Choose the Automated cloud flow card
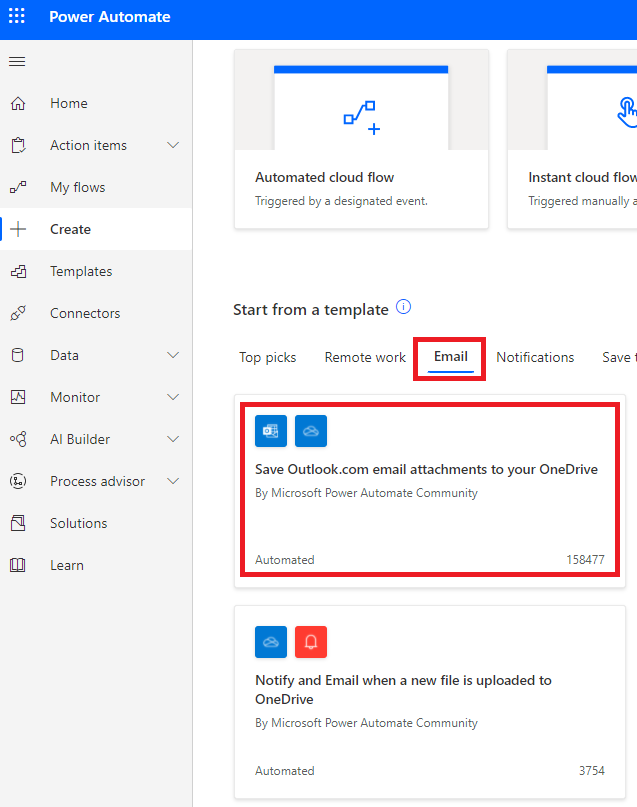637x807 pixels. point(361,139)
